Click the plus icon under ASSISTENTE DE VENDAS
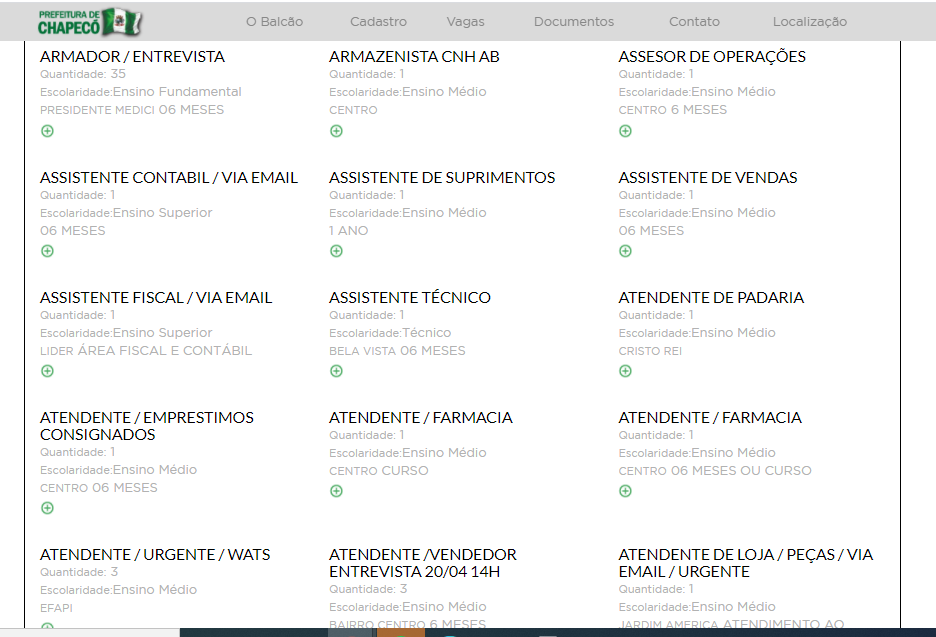Viewport: 936px width, 637px height. tap(625, 251)
